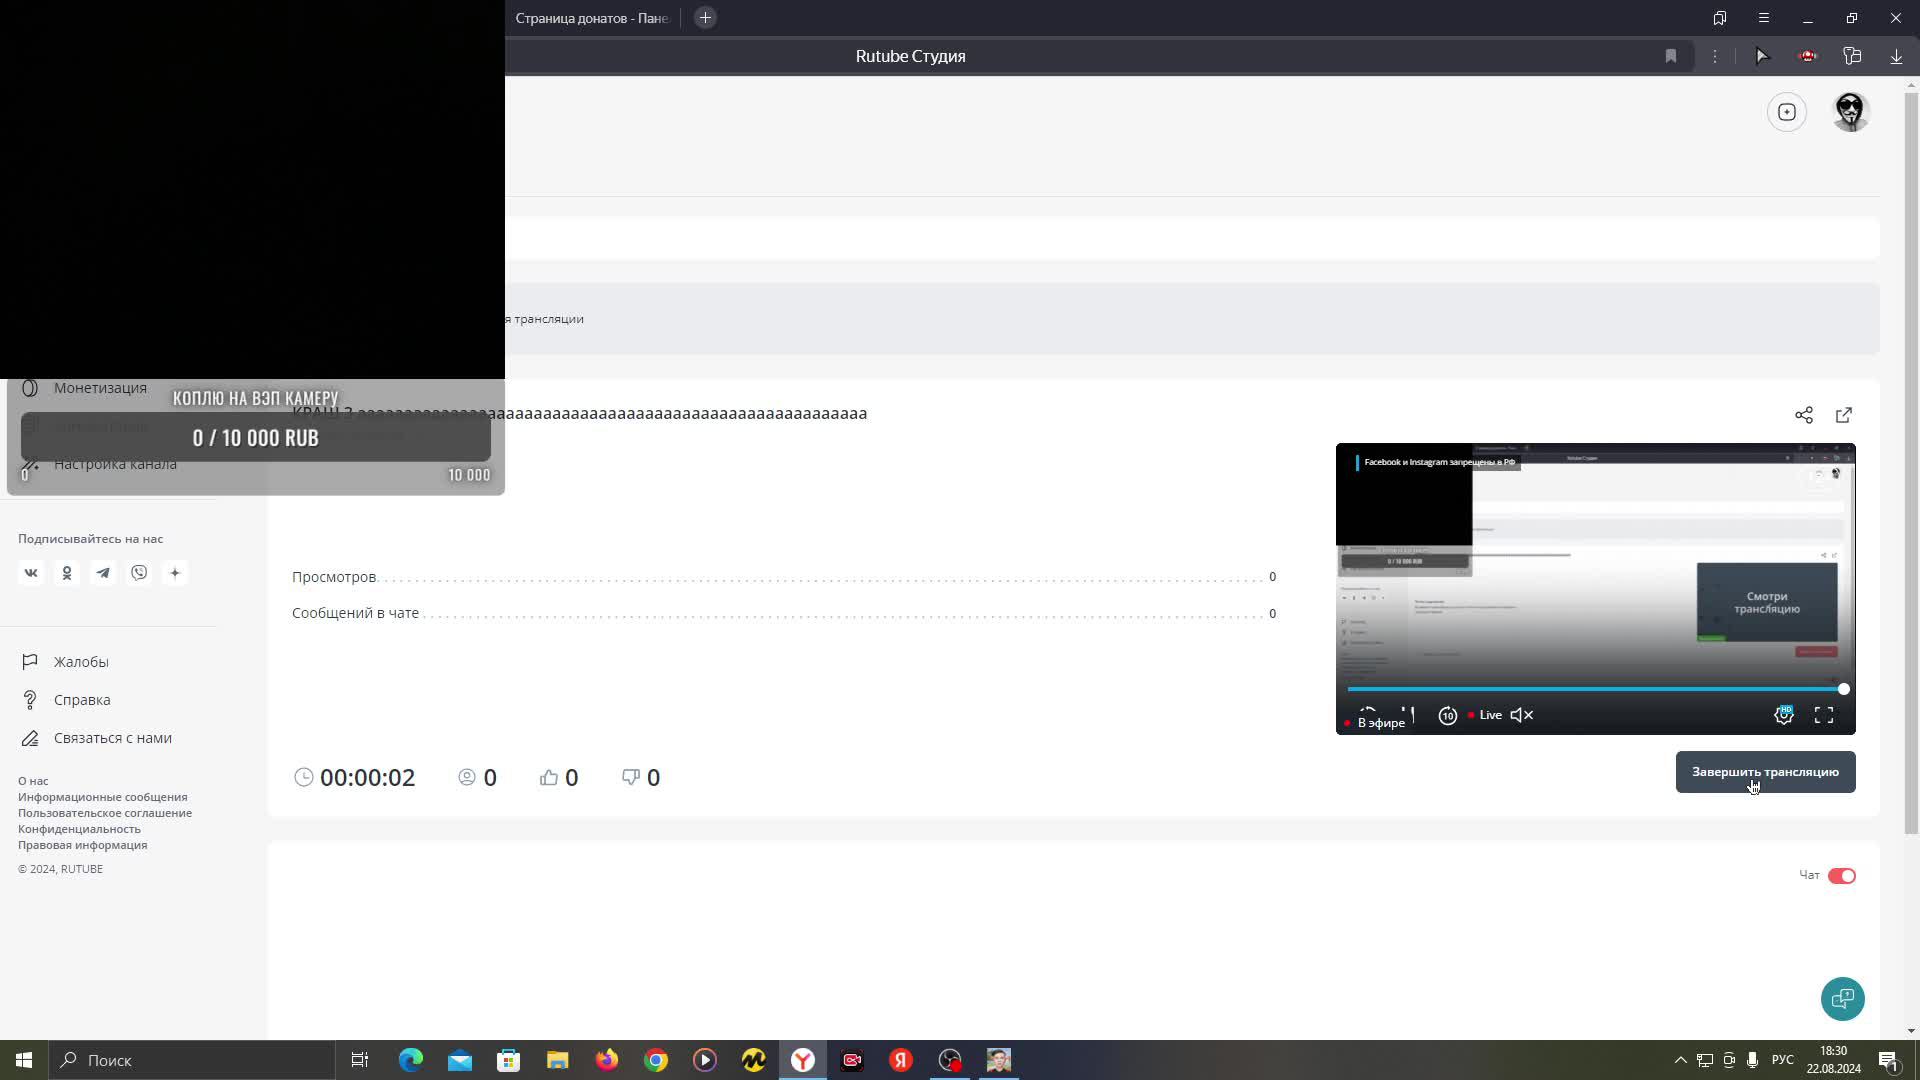Skip forward 10 seconds in player
Viewport: 1920px width, 1080px height.
tap(1447, 715)
